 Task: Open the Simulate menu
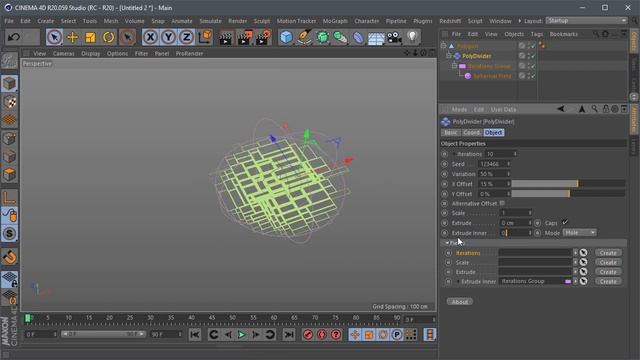click(210, 21)
